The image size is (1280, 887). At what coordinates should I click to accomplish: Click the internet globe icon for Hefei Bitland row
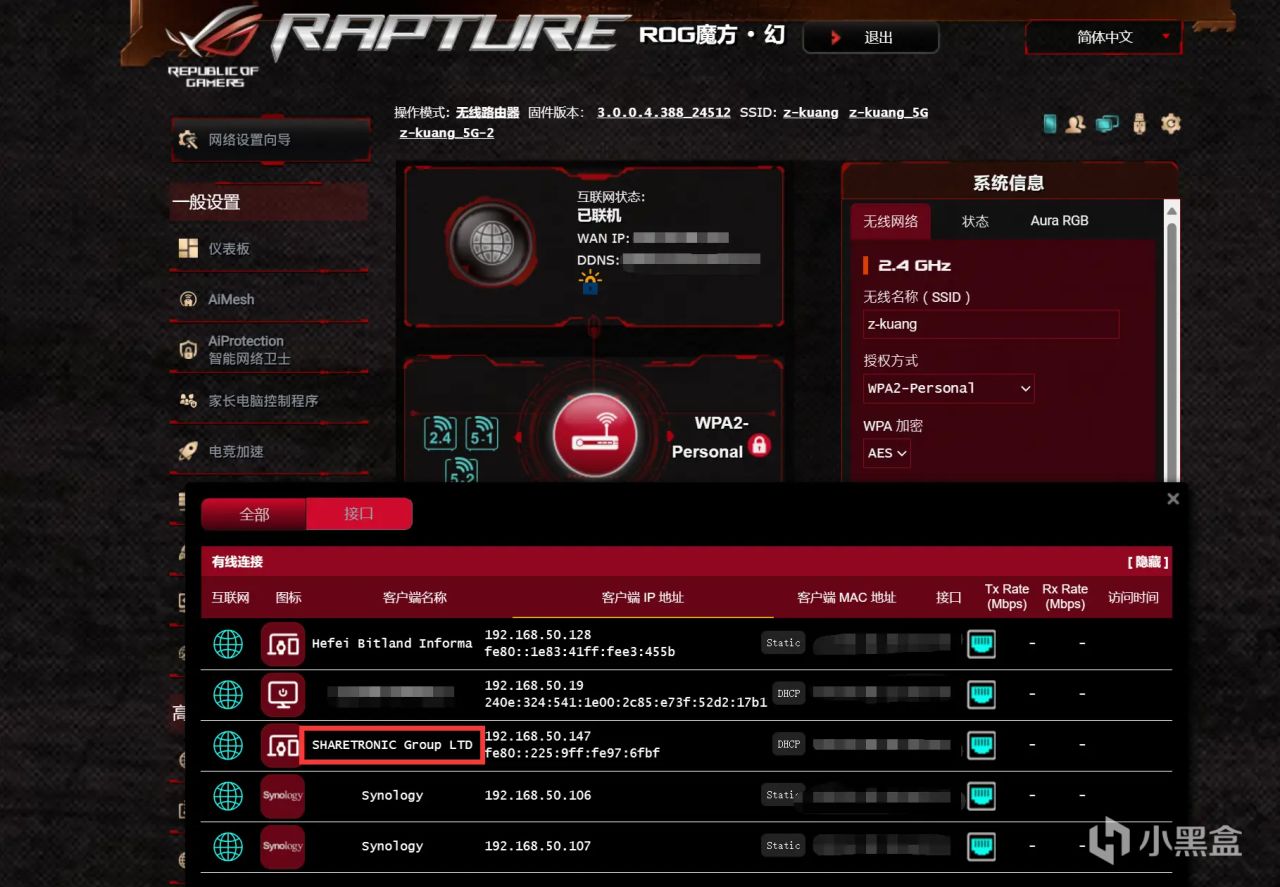click(x=228, y=644)
